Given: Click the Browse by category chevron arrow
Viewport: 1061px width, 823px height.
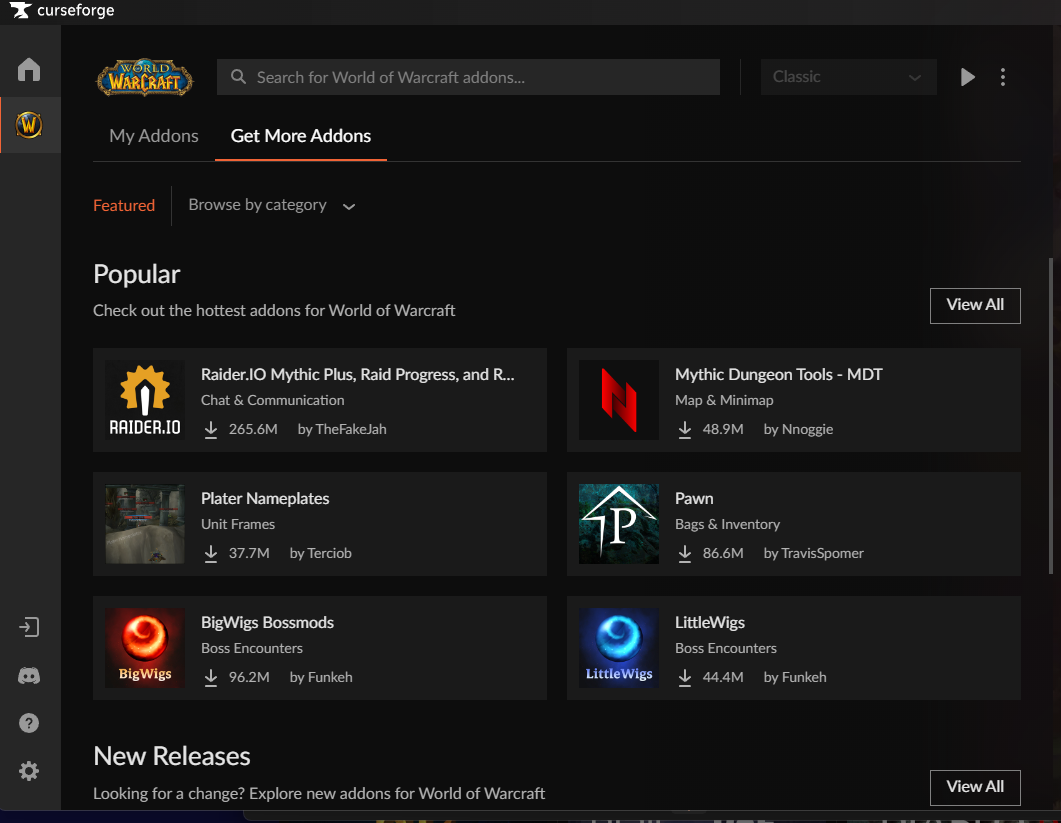Looking at the screenshot, I should coord(349,206).
